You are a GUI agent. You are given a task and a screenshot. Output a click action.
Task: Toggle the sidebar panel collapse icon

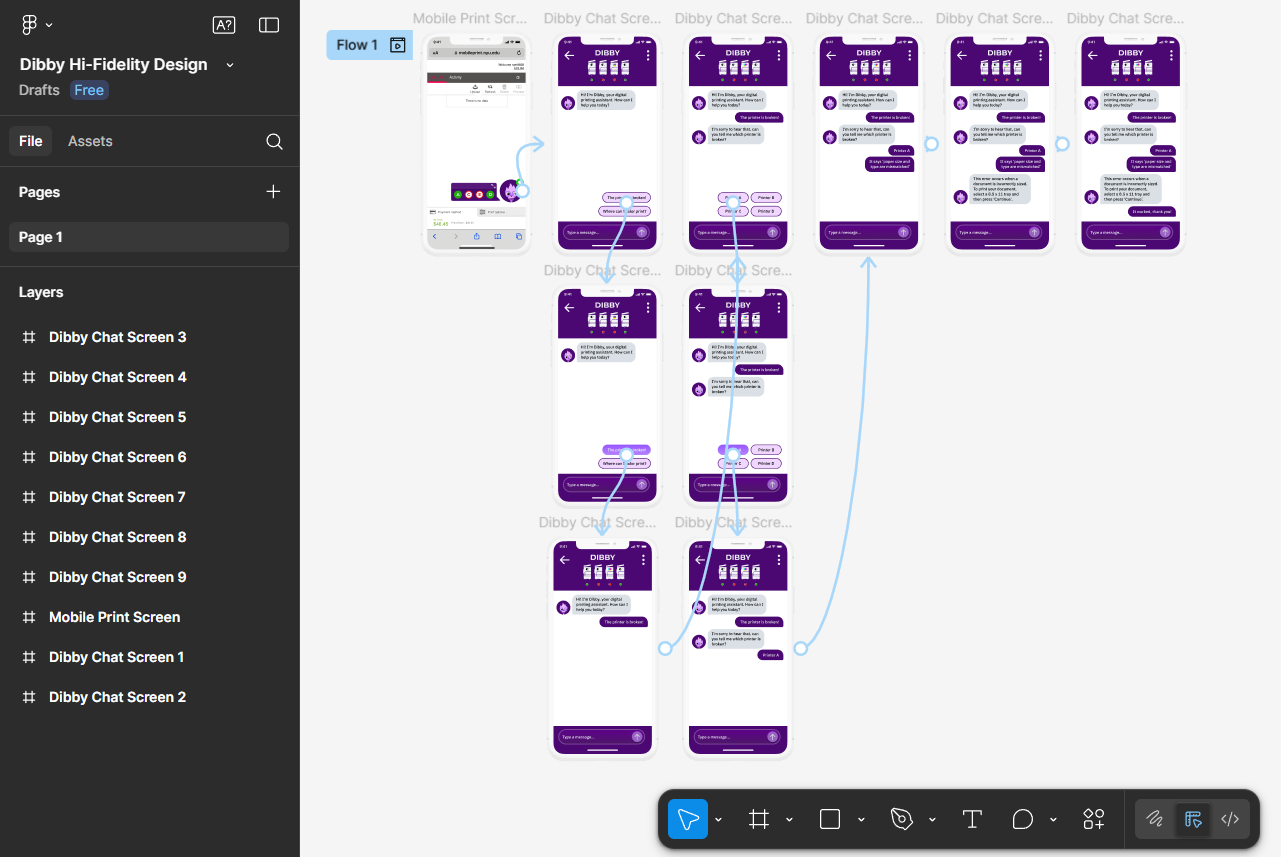point(269,25)
